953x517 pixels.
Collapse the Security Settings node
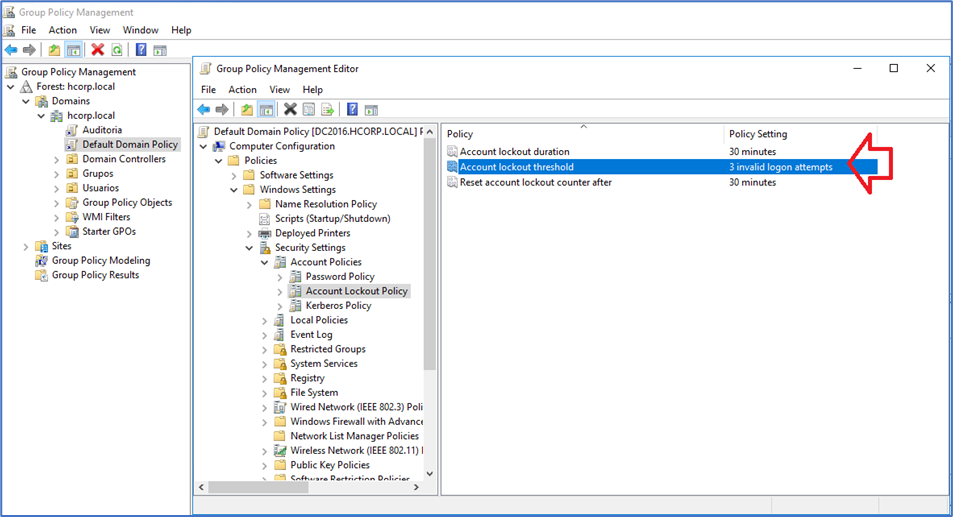click(250, 248)
